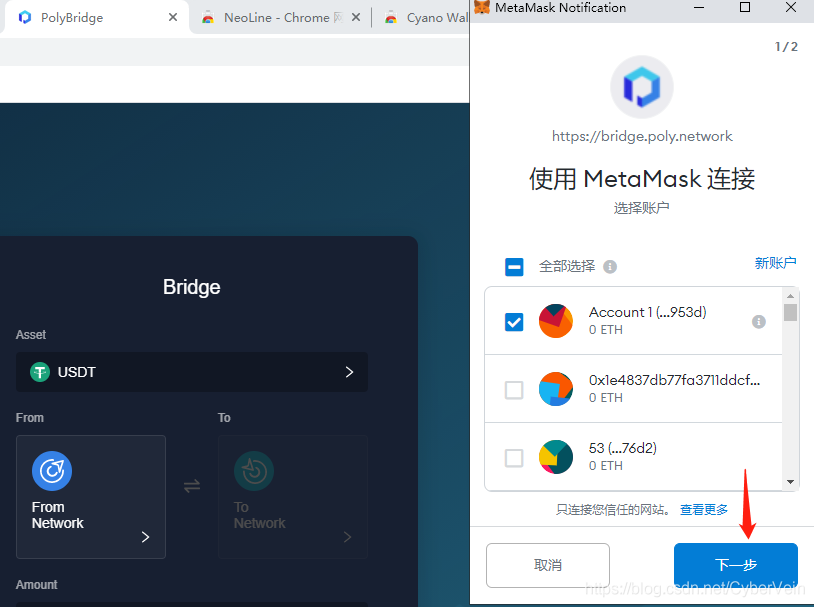
Task: Click the From Network chevron arrow
Action: pos(145,537)
